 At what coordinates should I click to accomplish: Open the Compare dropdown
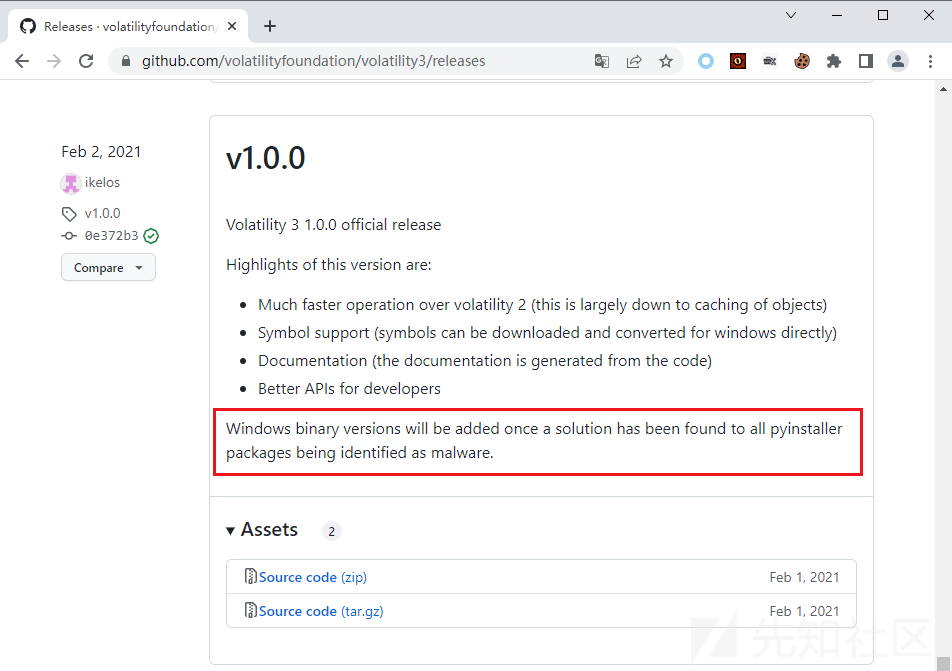tap(107, 267)
